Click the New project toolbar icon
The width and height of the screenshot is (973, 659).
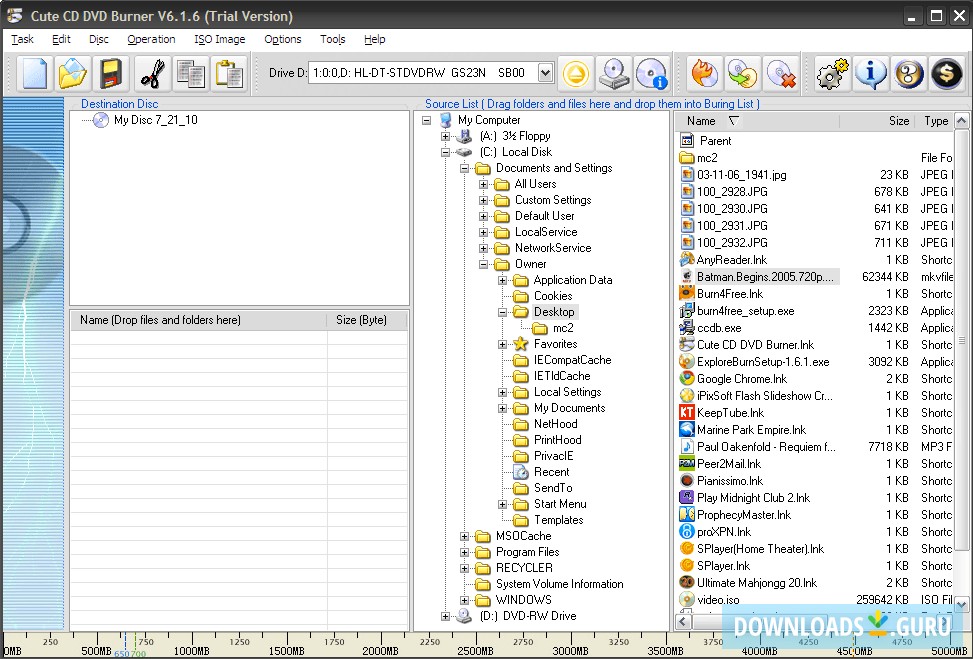point(35,74)
